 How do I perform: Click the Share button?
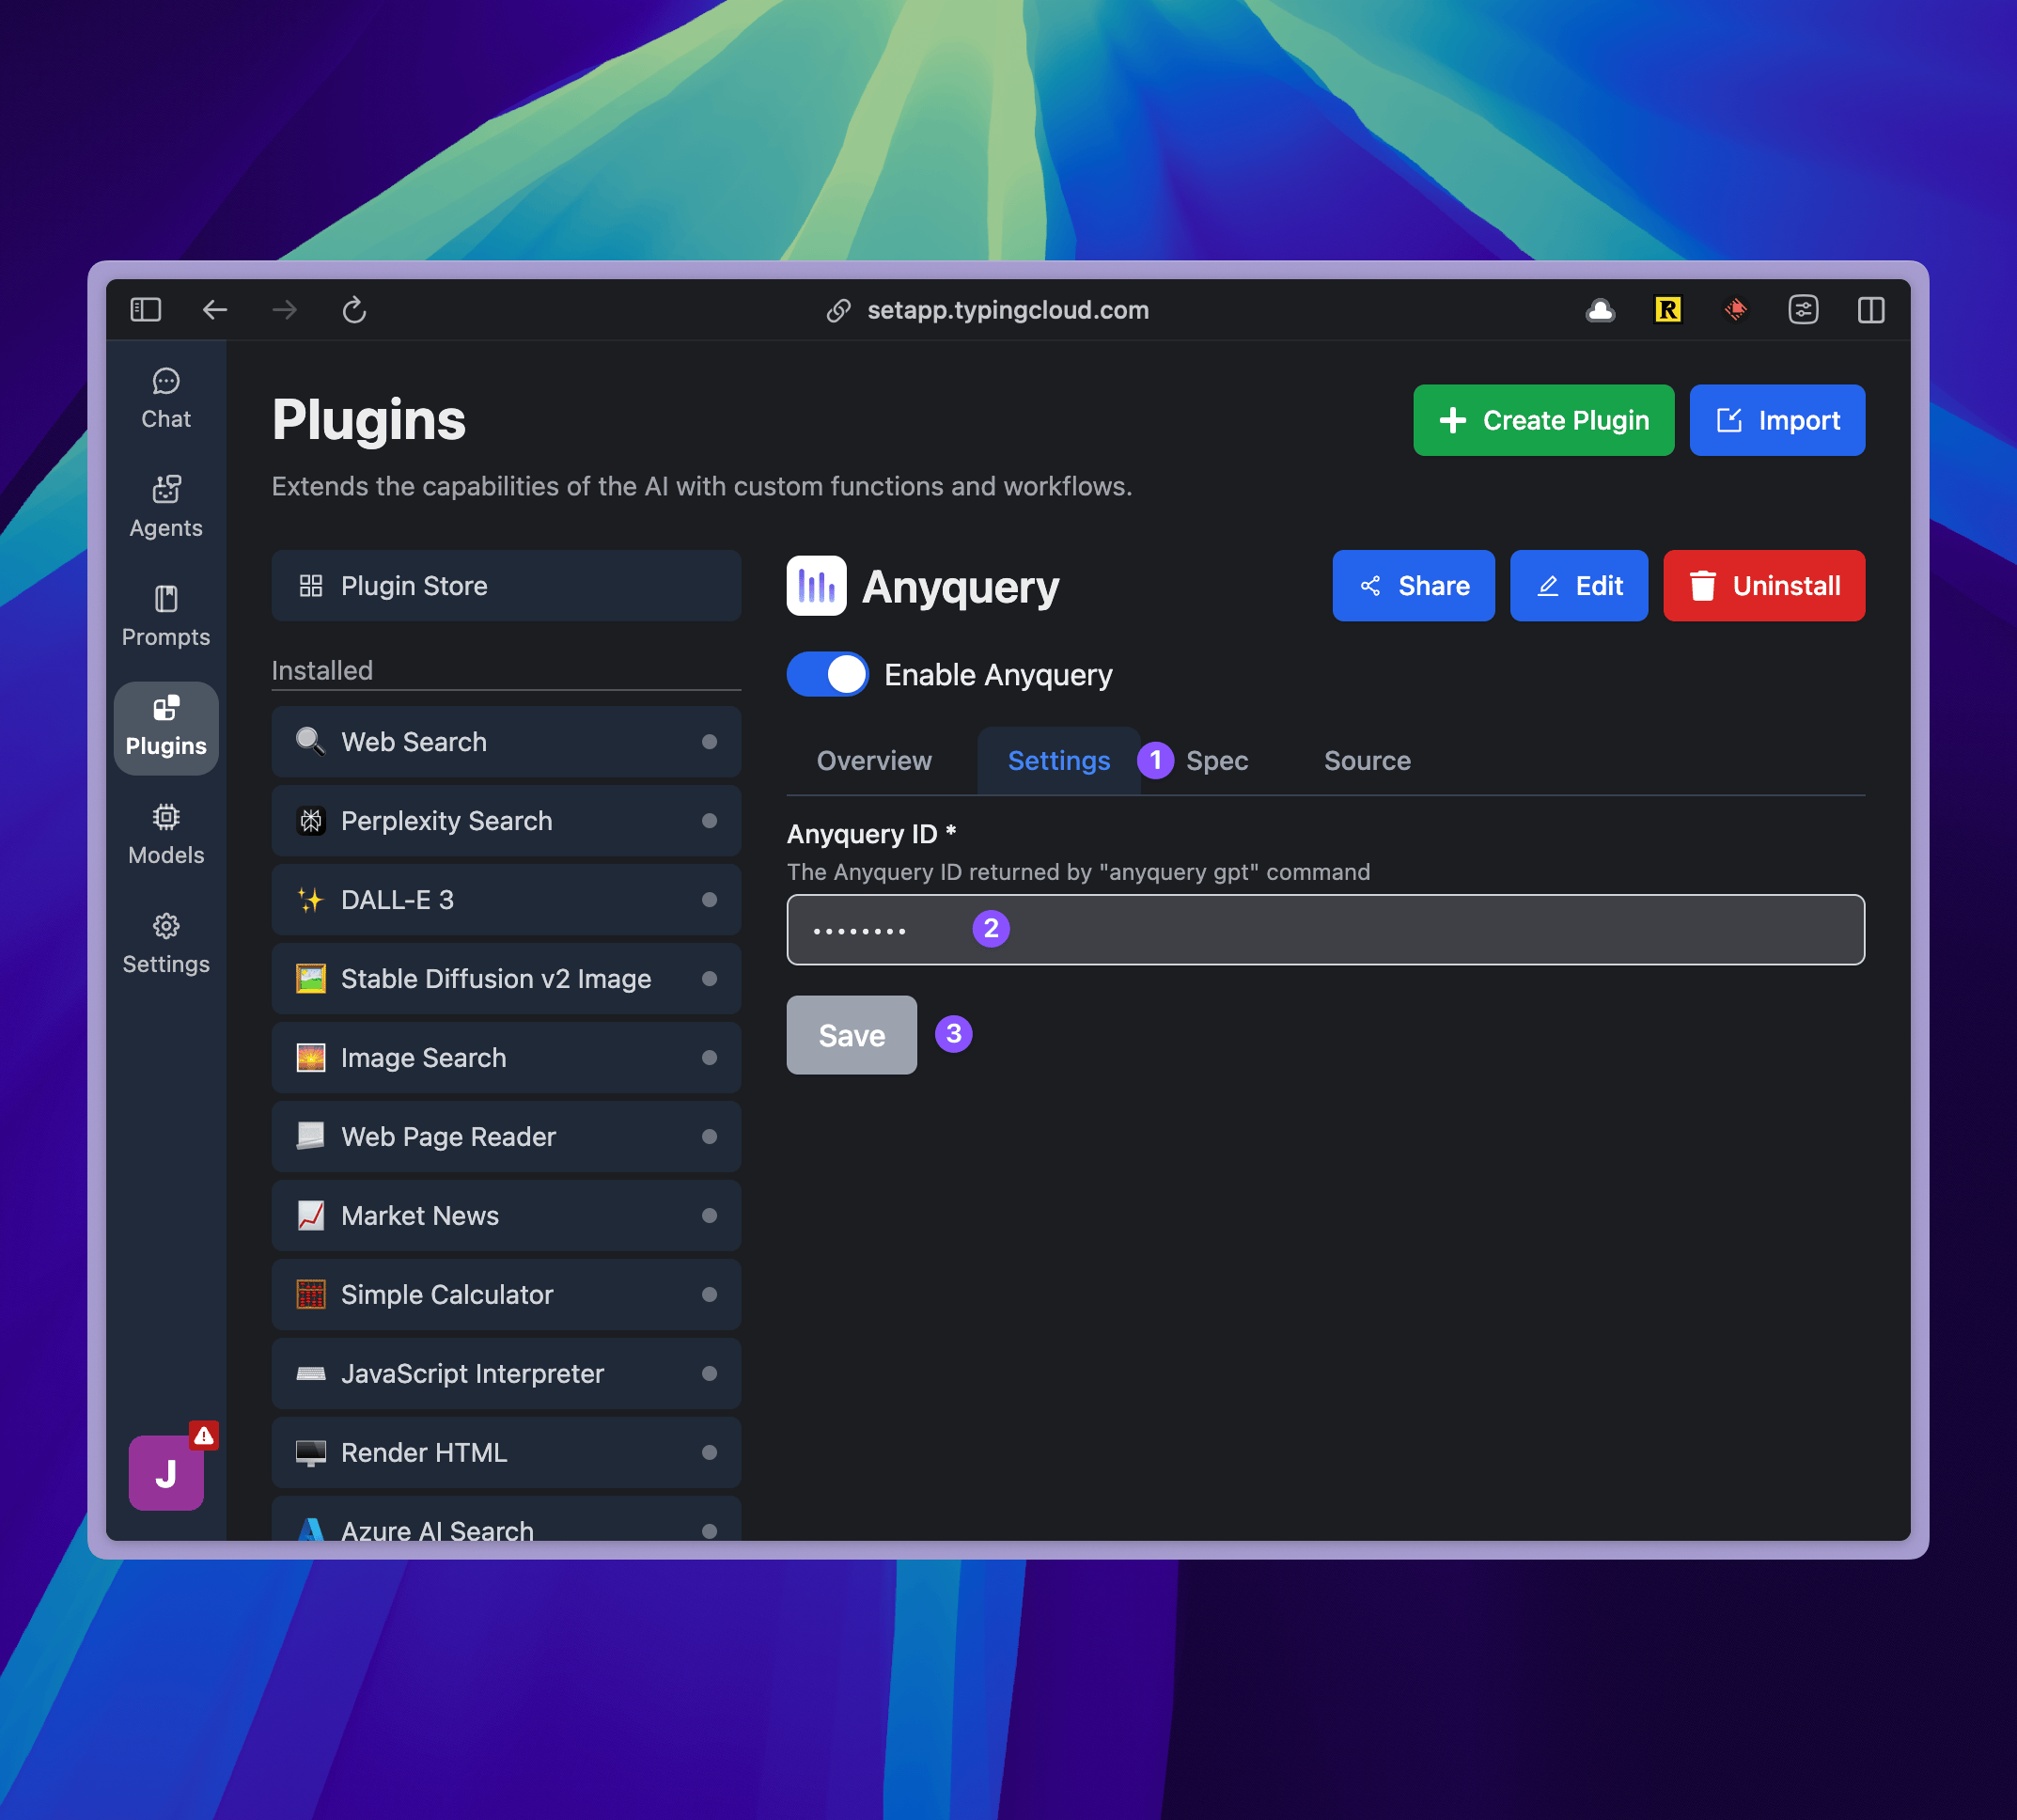point(1413,586)
